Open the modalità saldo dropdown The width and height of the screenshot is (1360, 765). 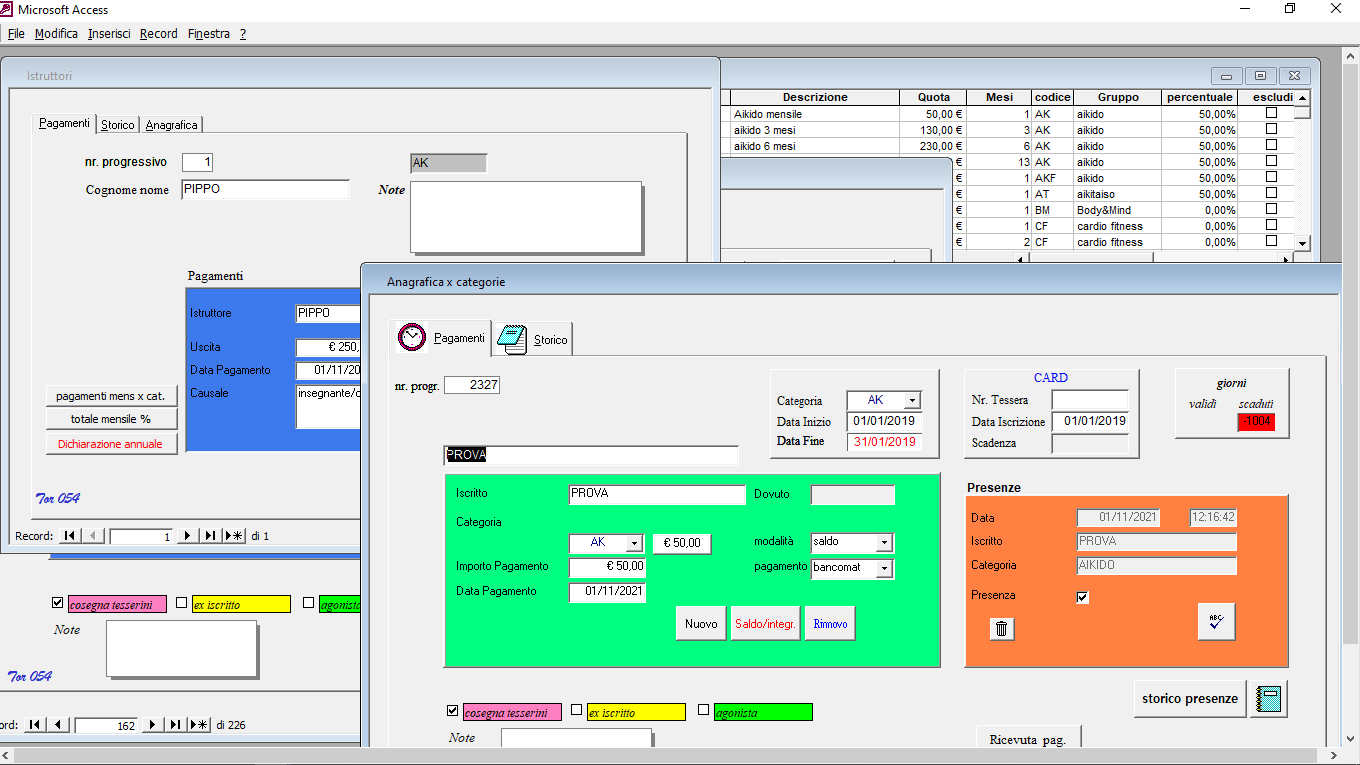pos(884,543)
